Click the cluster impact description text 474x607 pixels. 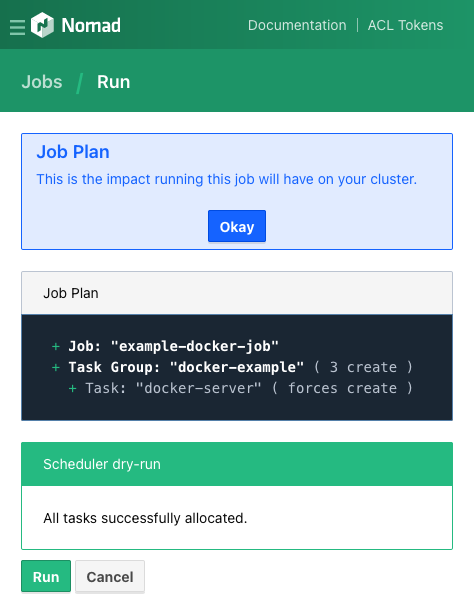tap(227, 179)
